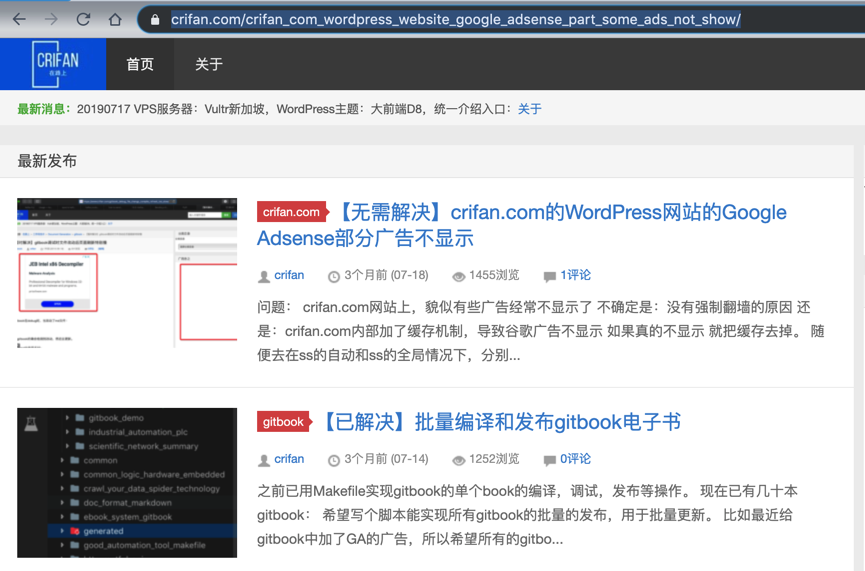Reload the page with the refresh icon
The height and width of the screenshot is (571, 865).
pyautogui.click(x=83, y=20)
